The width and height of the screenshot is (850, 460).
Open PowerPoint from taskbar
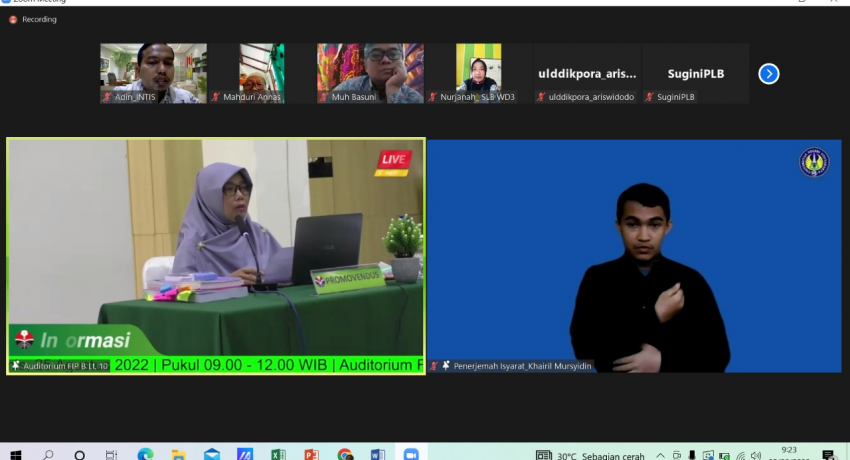pyautogui.click(x=311, y=455)
